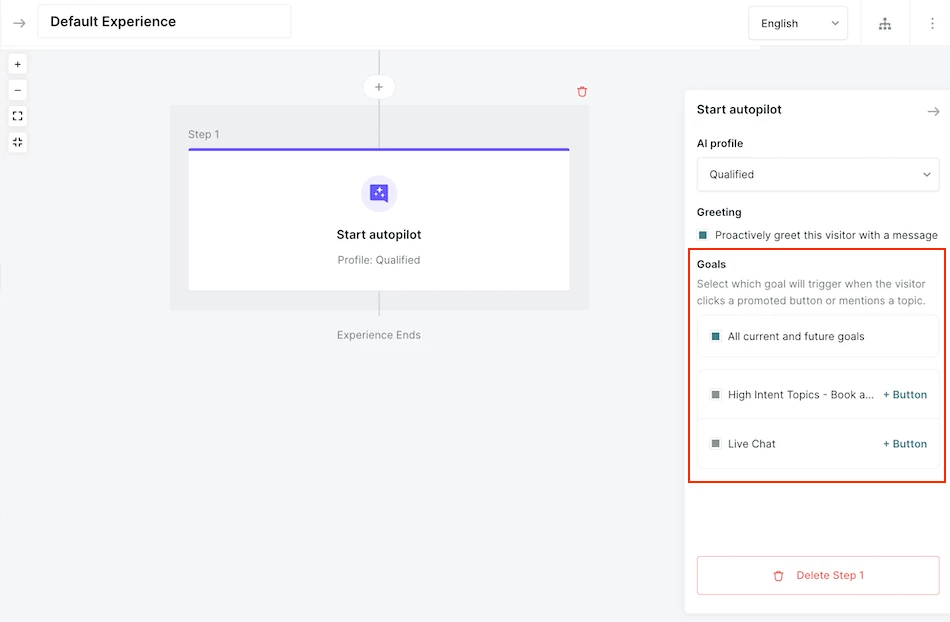Delete Step 1 with red trash icon on canvas
Image resolution: width=950 pixels, height=622 pixels.
pyautogui.click(x=582, y=92)
